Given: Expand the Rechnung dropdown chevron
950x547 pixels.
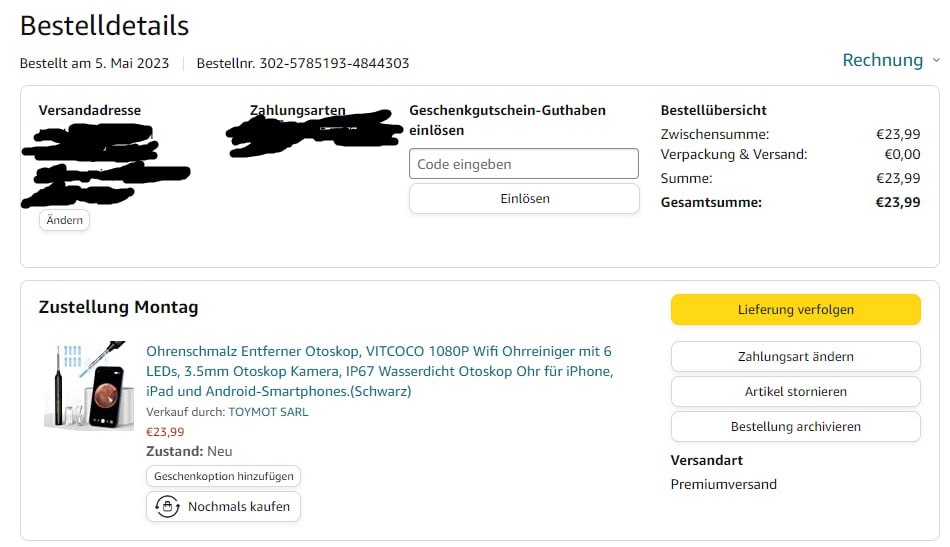Looking at the screenshot, I should click(936, 61).
